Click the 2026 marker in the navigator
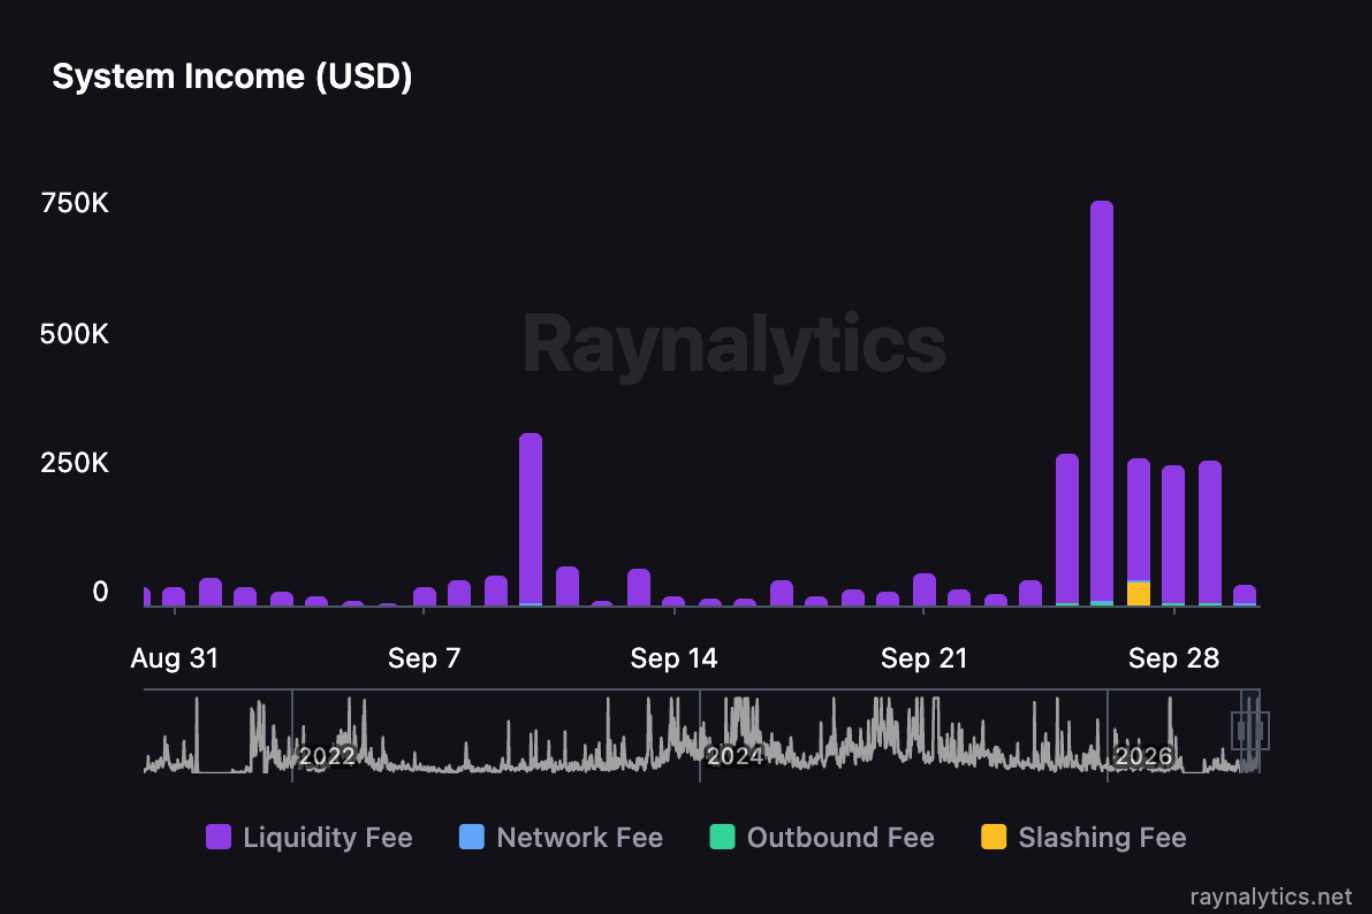This screenshot has height=914, width=1372. 1143,756
